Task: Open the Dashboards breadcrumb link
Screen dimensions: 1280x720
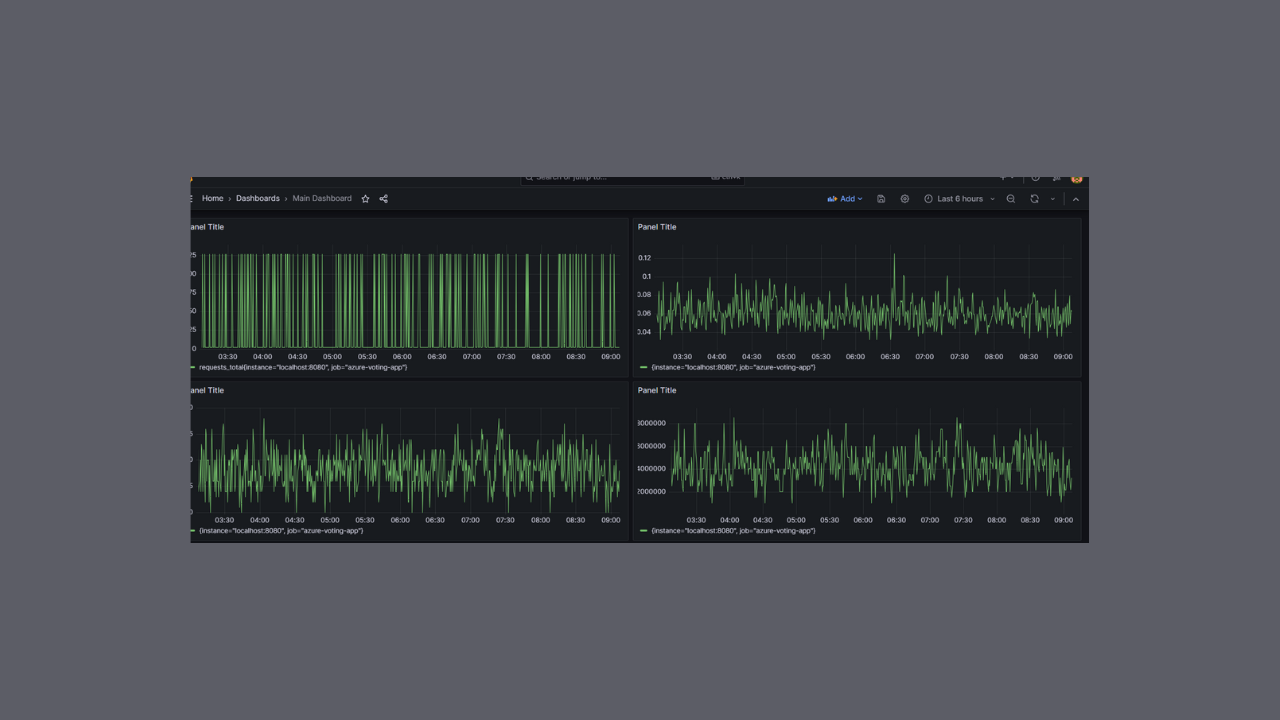Action: tap(258, 199)
